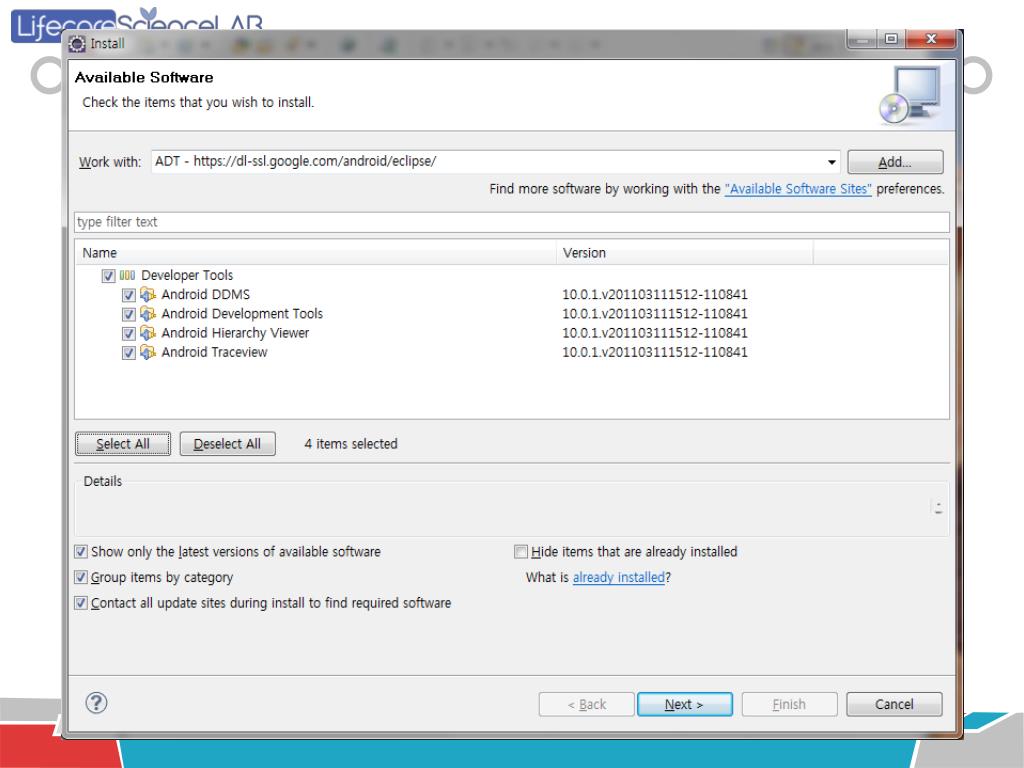
Task: Toggle Group items by category checkbox
Action: [80, 577]
